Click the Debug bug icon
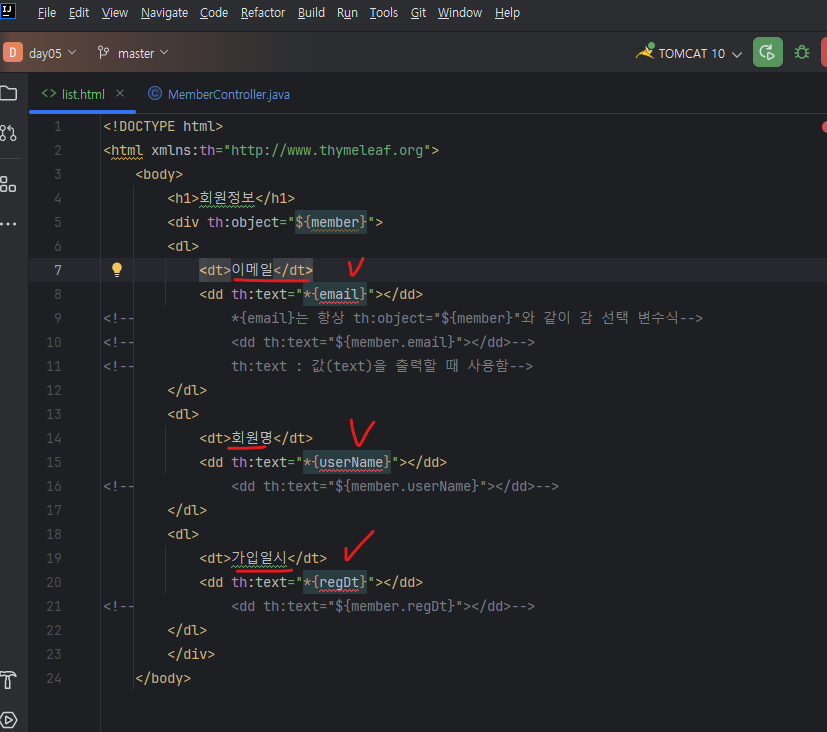827x732 pixels. click(802, 52)
